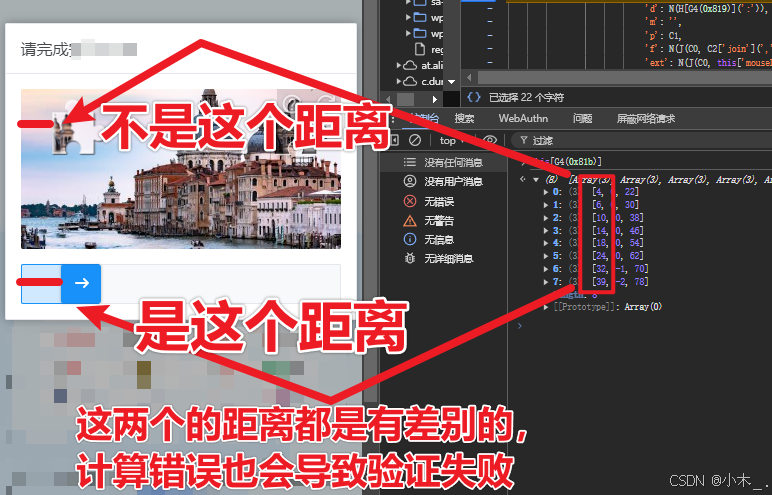Image resolution: width=772 pixels, height=495 pixels.
Task: Open the 屏蔽网络请求 tab
Action: [x=645, y=118]
